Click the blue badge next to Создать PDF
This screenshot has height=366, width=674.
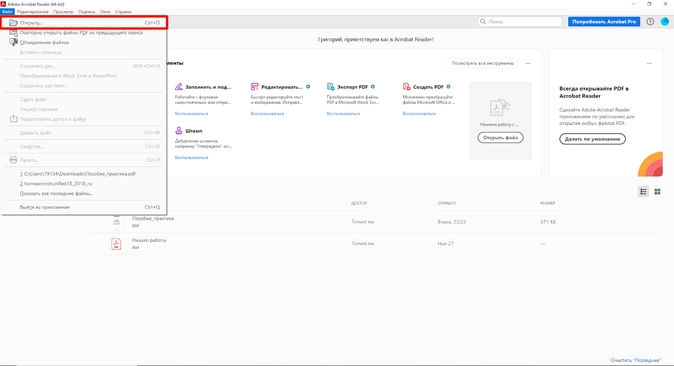point(448,86)
